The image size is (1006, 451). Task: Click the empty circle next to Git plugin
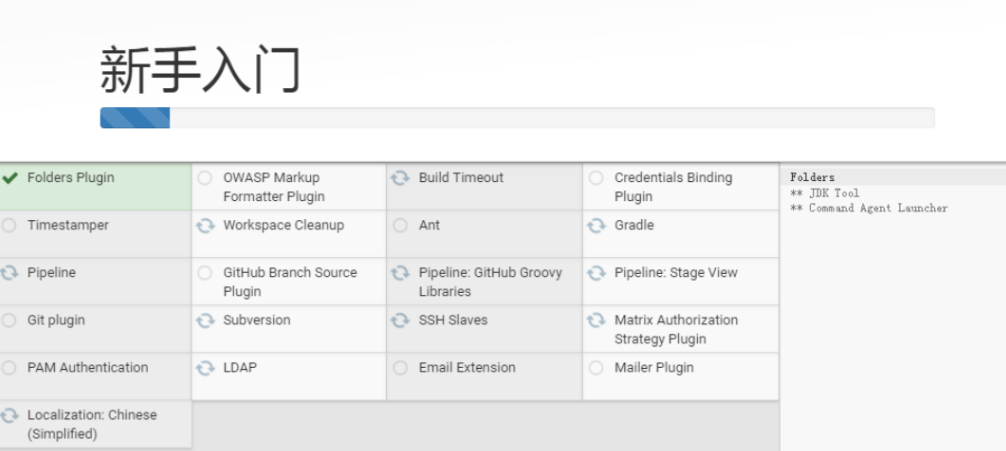coord(9,320)
